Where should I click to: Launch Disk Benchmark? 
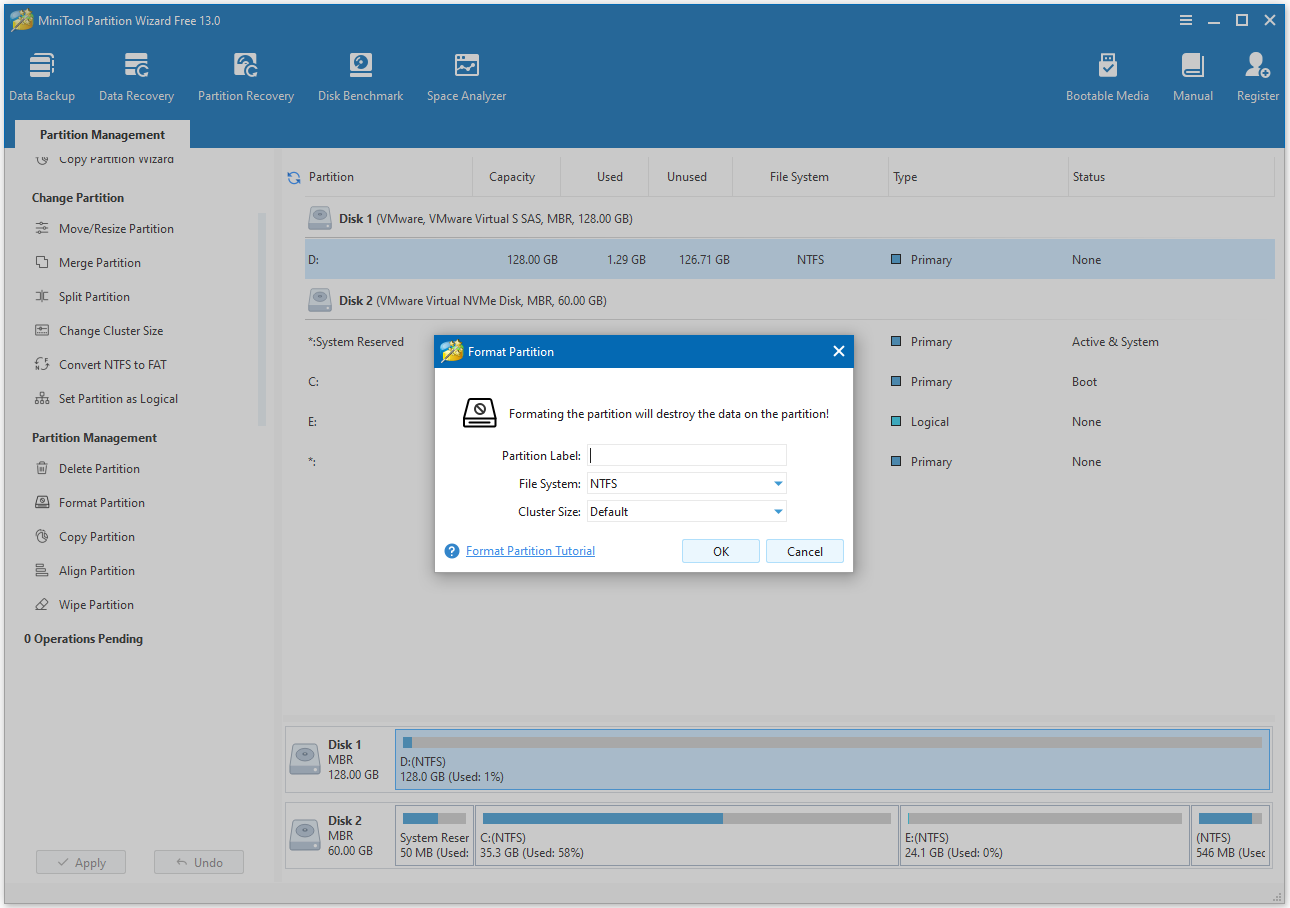coord(360,75)
